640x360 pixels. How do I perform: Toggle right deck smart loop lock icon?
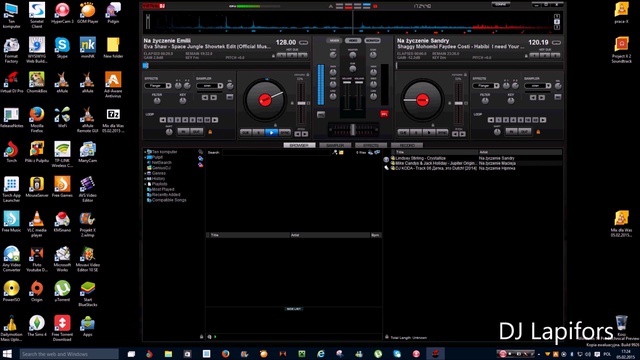tap(538, 132)
